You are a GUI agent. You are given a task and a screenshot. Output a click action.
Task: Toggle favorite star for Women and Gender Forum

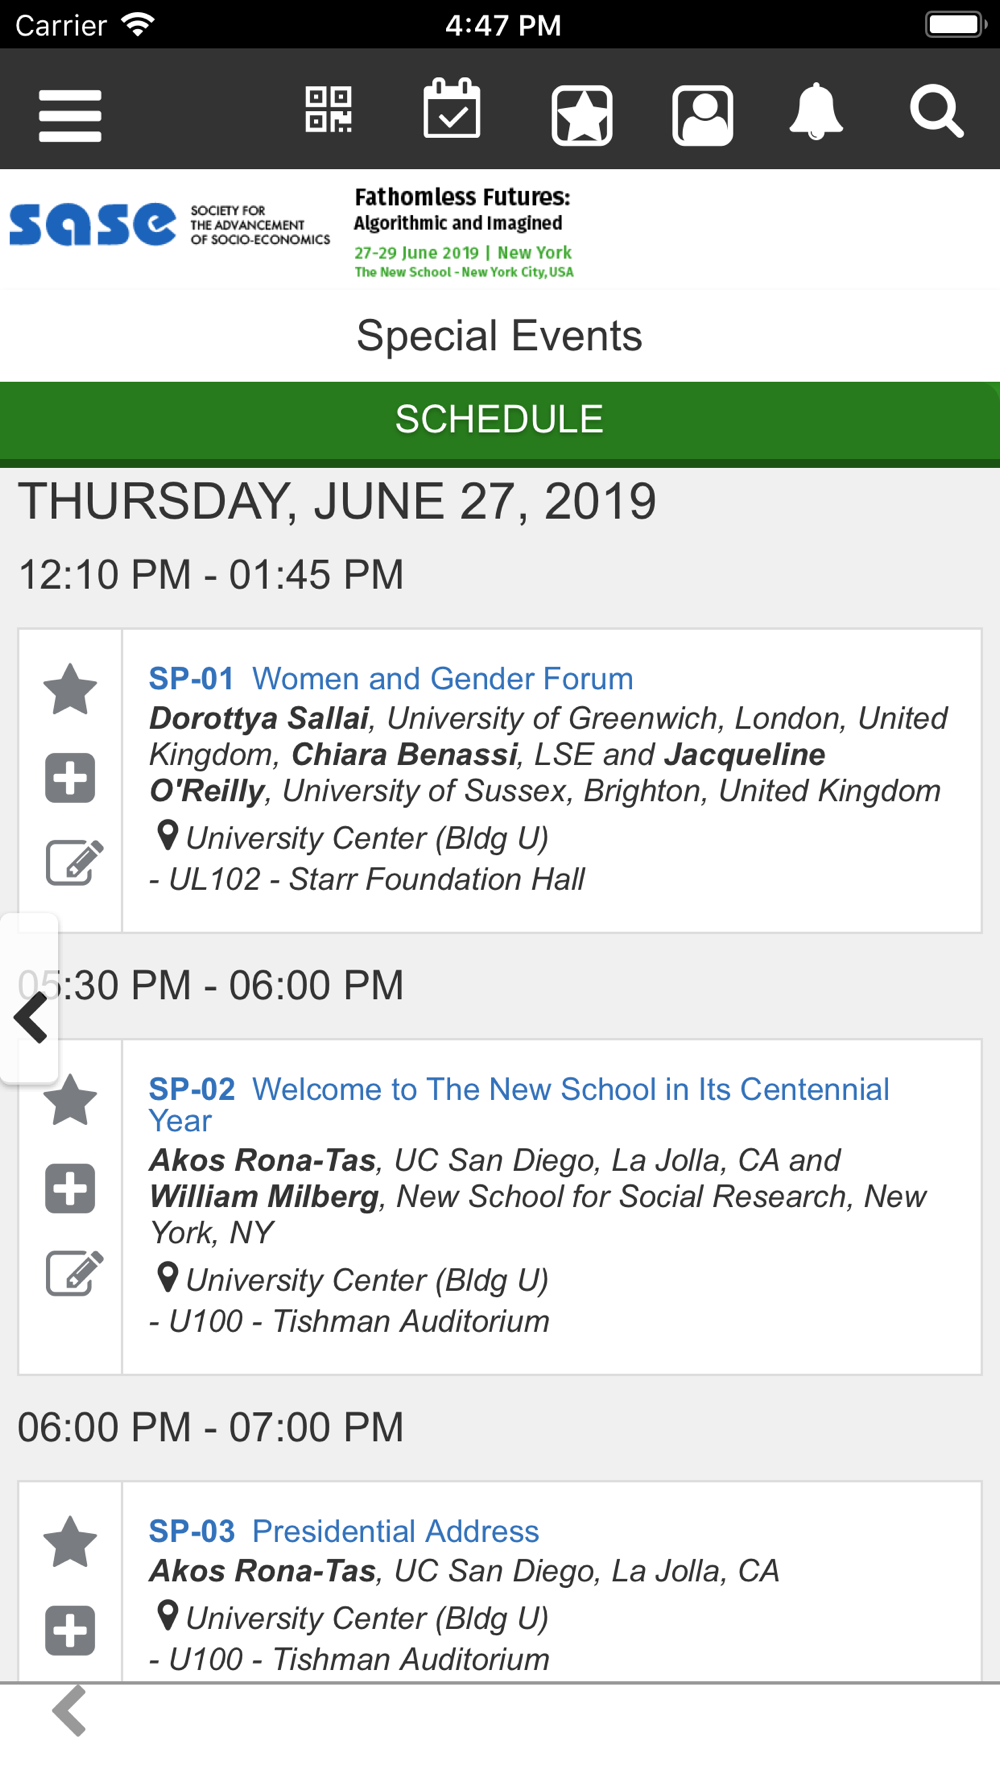pyautogui.click(x=70, y=689)
